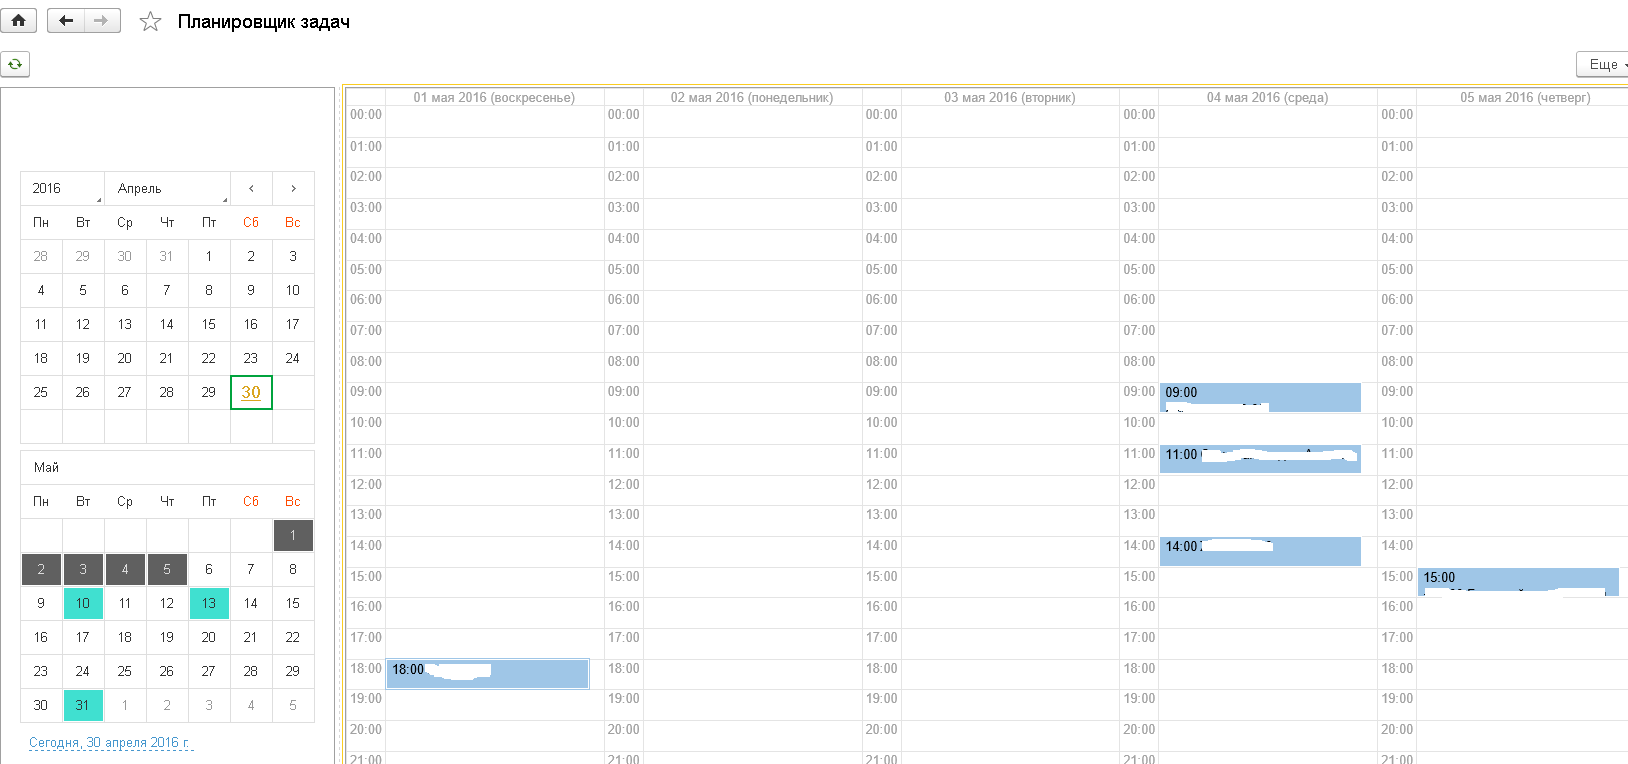Select May 20 in the calendar
The height and width of the screenshot is (764, 1628).
pyautogui.click(x=209, y=637)
